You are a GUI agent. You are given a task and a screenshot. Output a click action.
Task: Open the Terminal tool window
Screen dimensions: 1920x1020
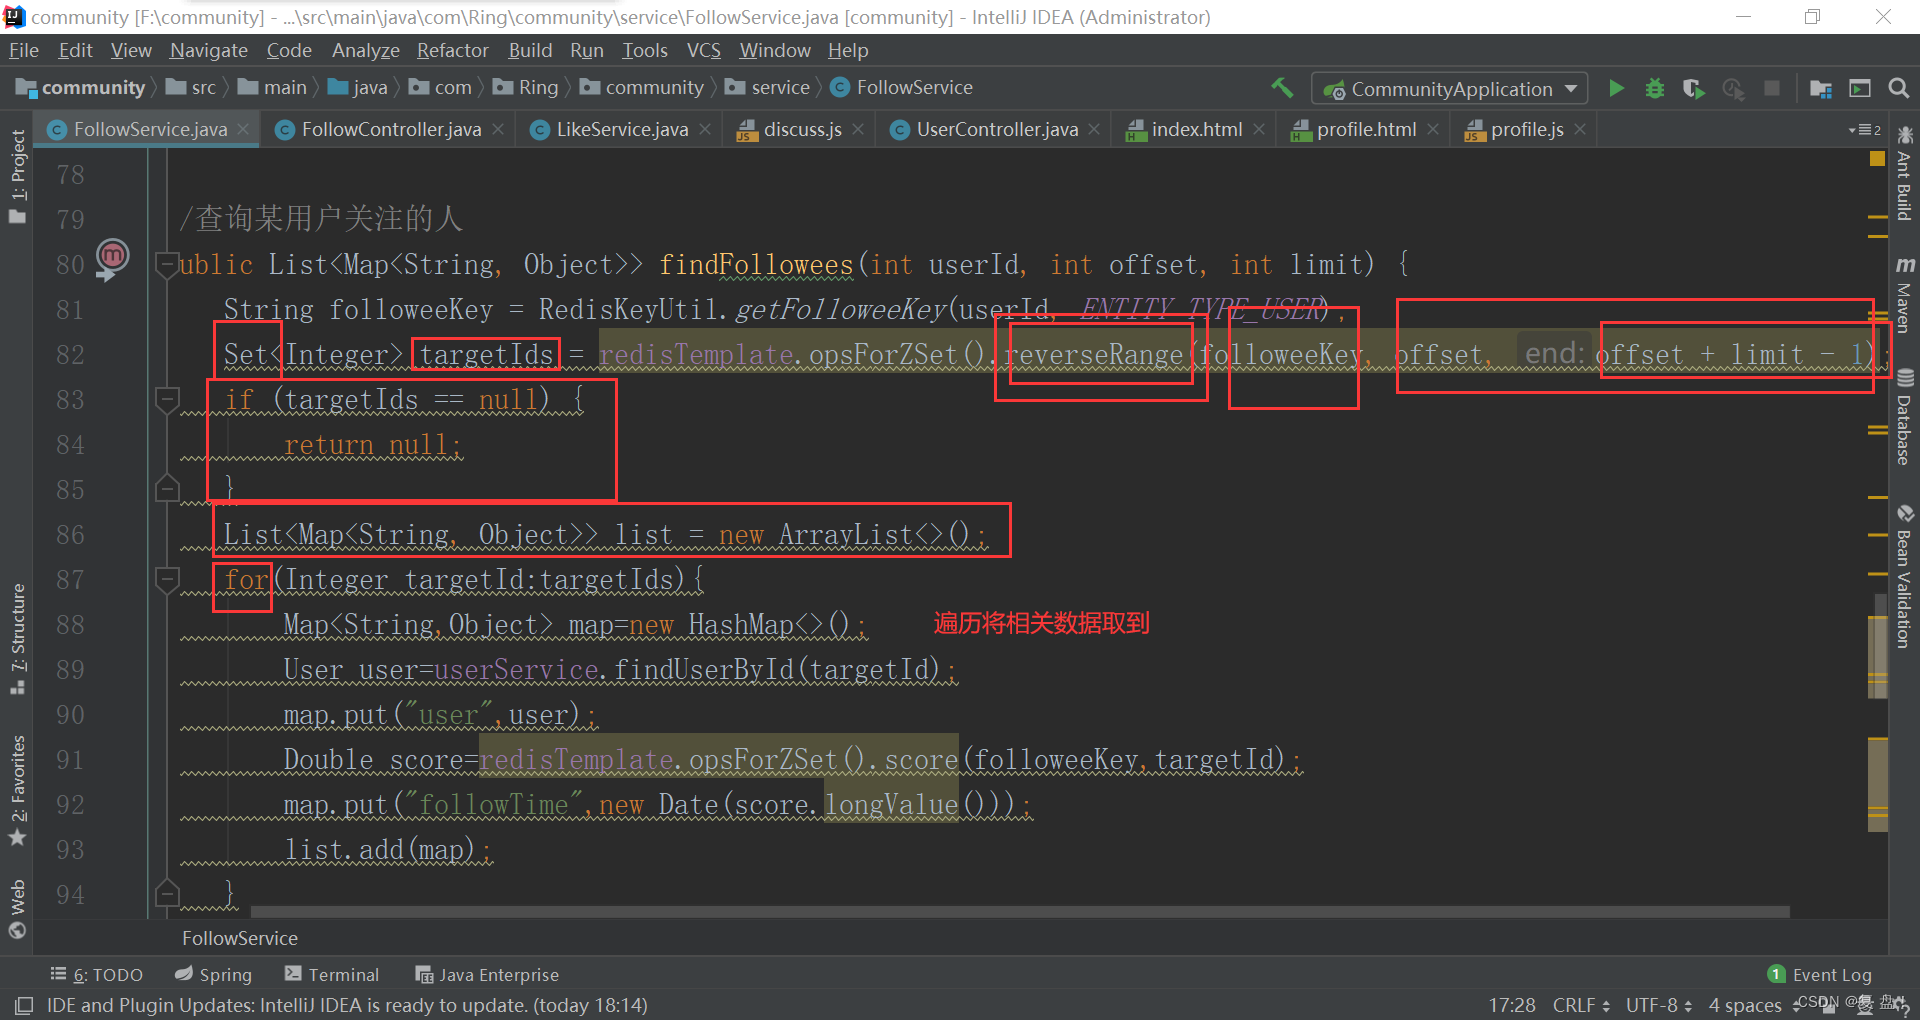(332, 974)
